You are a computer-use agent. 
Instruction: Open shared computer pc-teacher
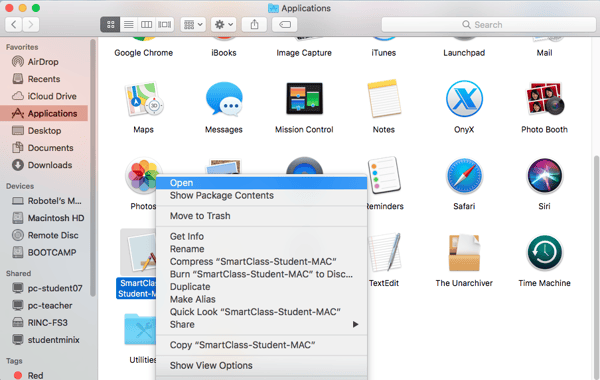tap(44, 305)
